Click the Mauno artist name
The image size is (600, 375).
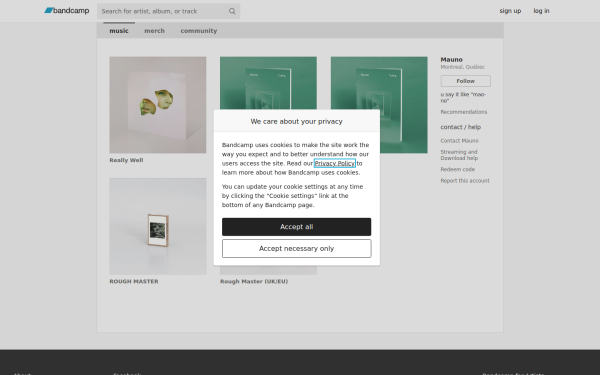(x=452, y=60)
